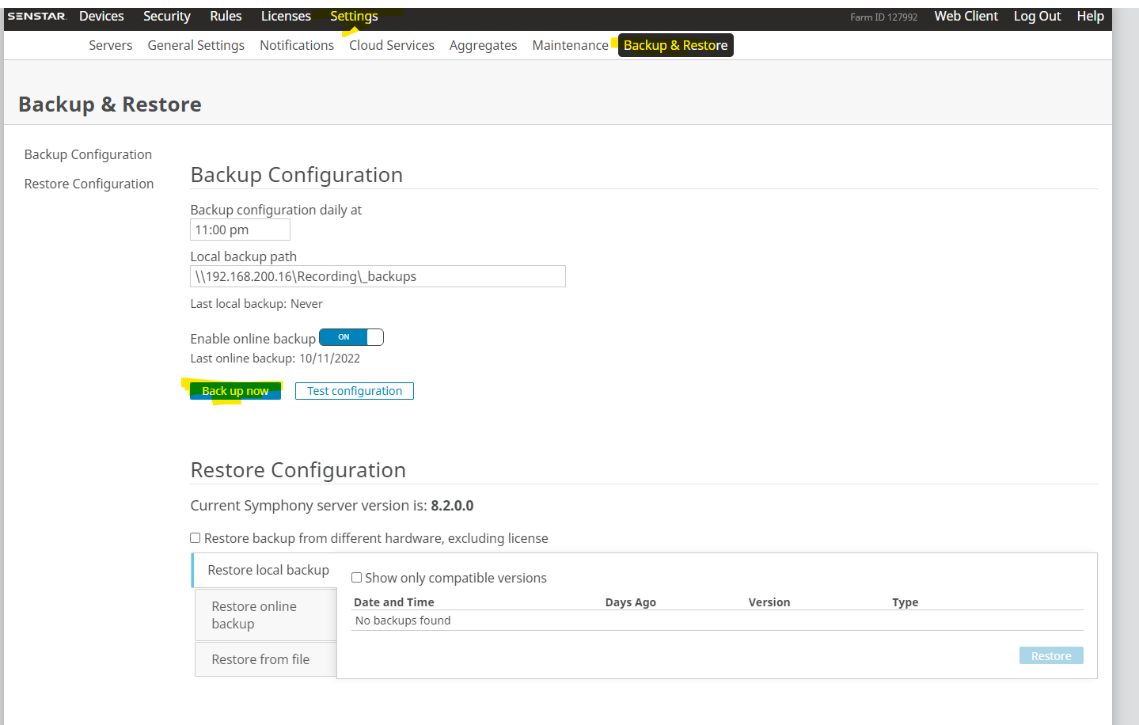Open the Licenses menu
This screenshot has width=1139, height=725.
coord(285,16)
